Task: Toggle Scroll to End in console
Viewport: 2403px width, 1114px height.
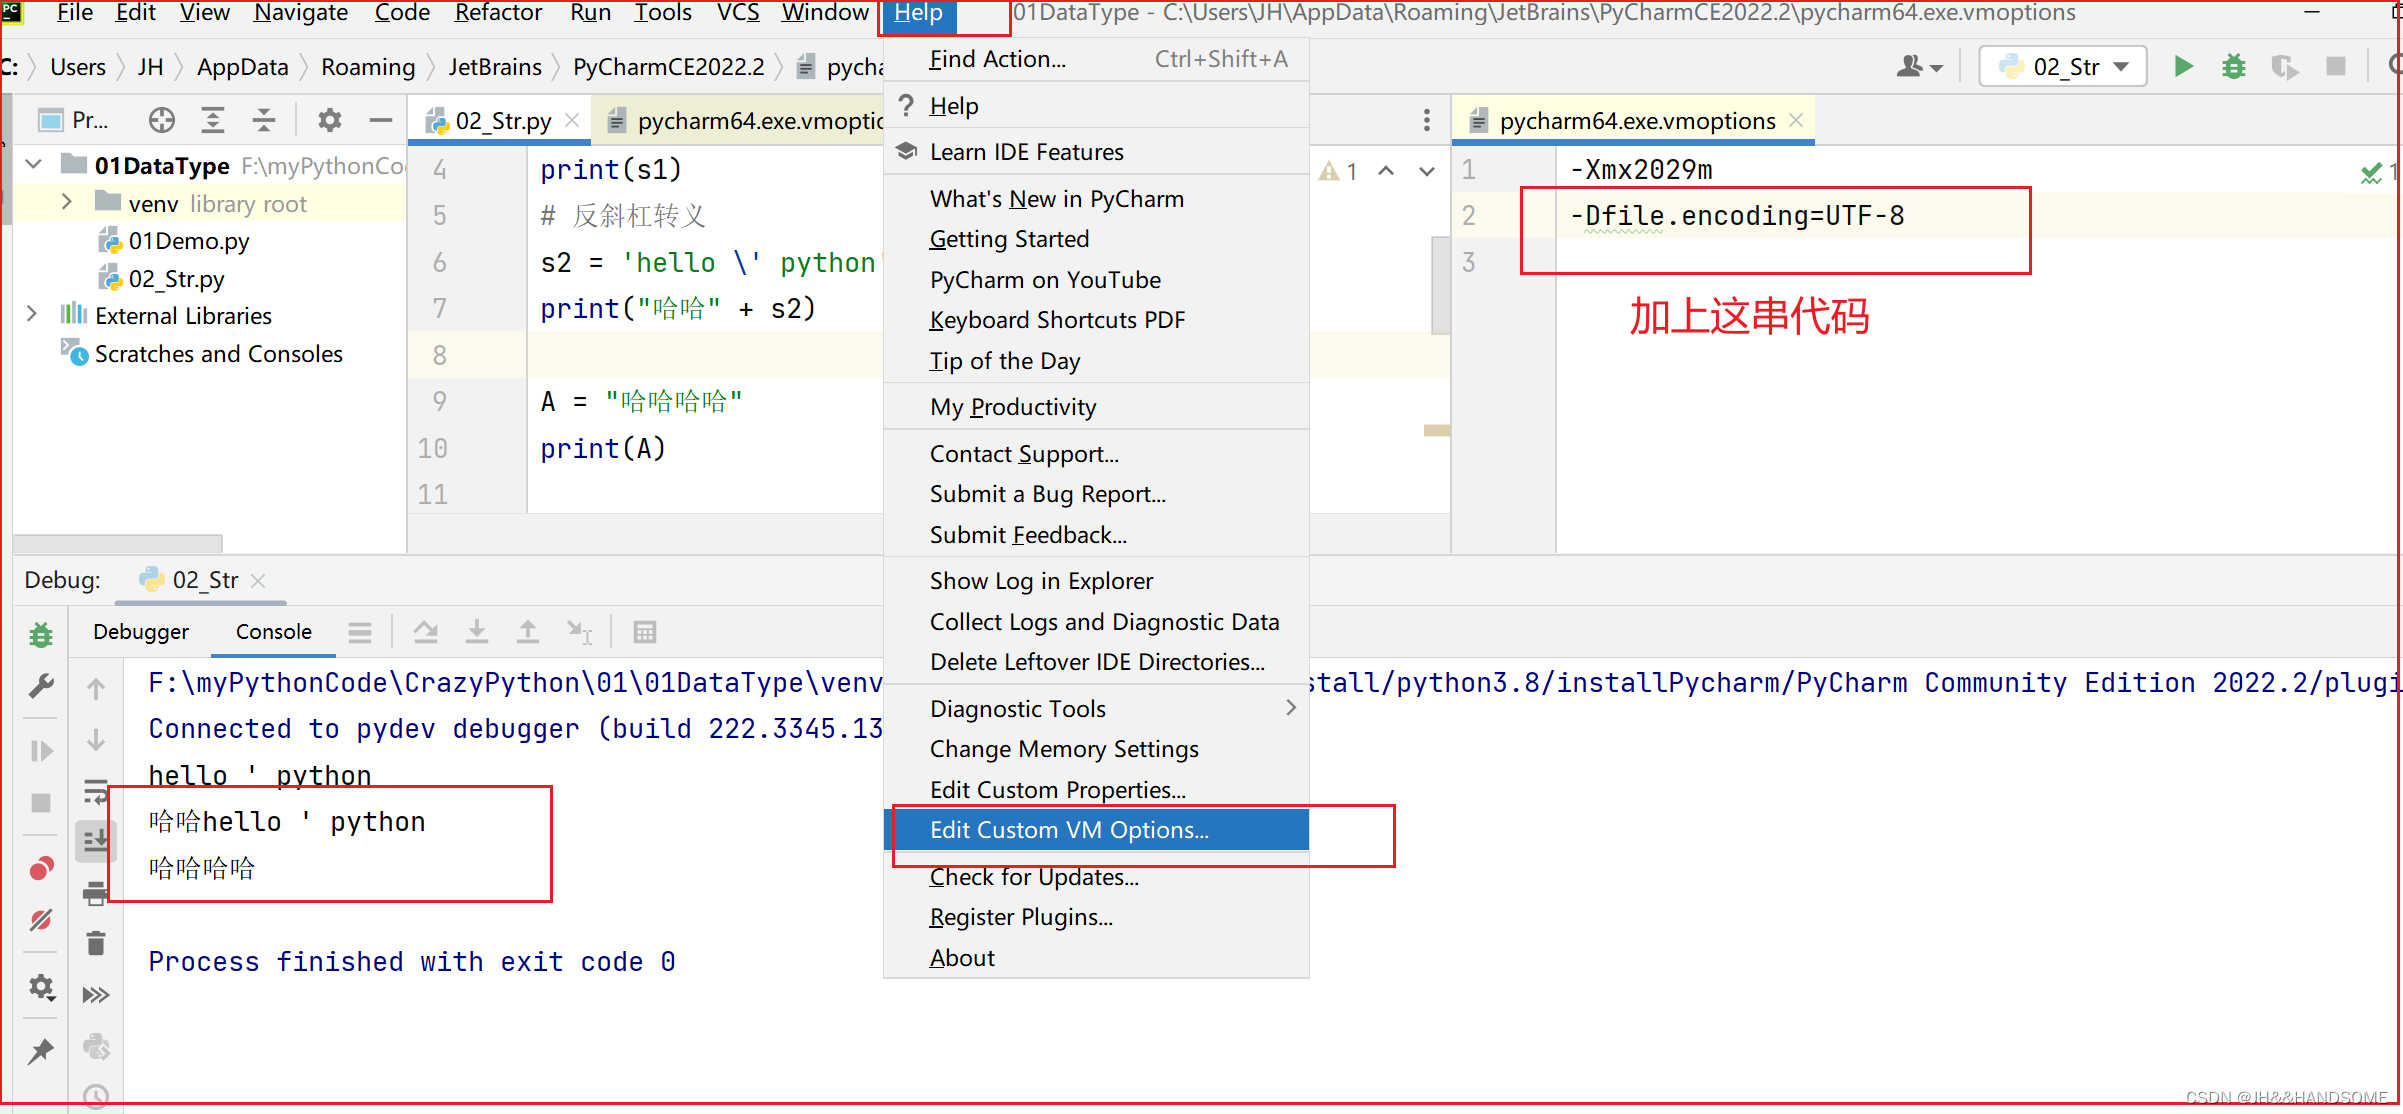Action: pyautogui.click(x=96, y=841)
